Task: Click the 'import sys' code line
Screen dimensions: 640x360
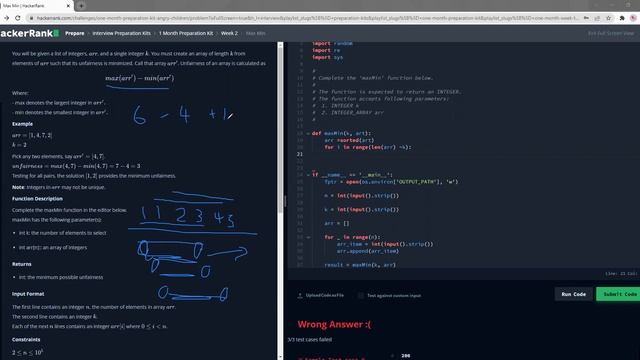Action: pyautogui.click(x=327, y=57)
